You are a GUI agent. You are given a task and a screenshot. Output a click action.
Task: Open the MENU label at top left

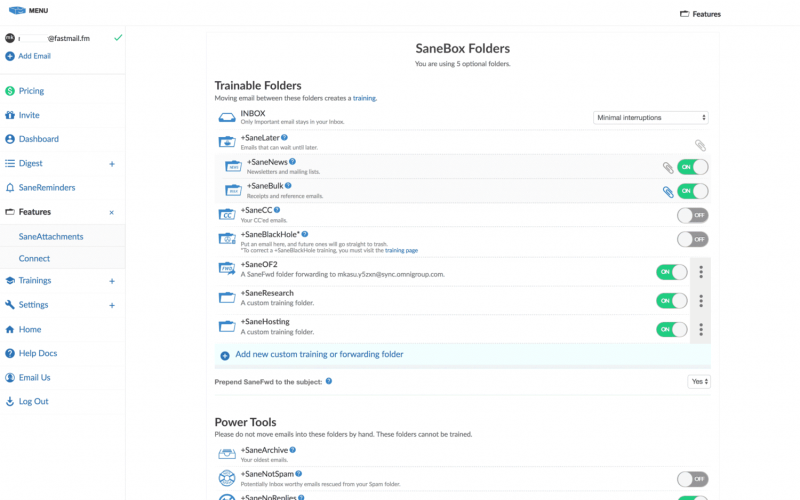click(38, 11)
